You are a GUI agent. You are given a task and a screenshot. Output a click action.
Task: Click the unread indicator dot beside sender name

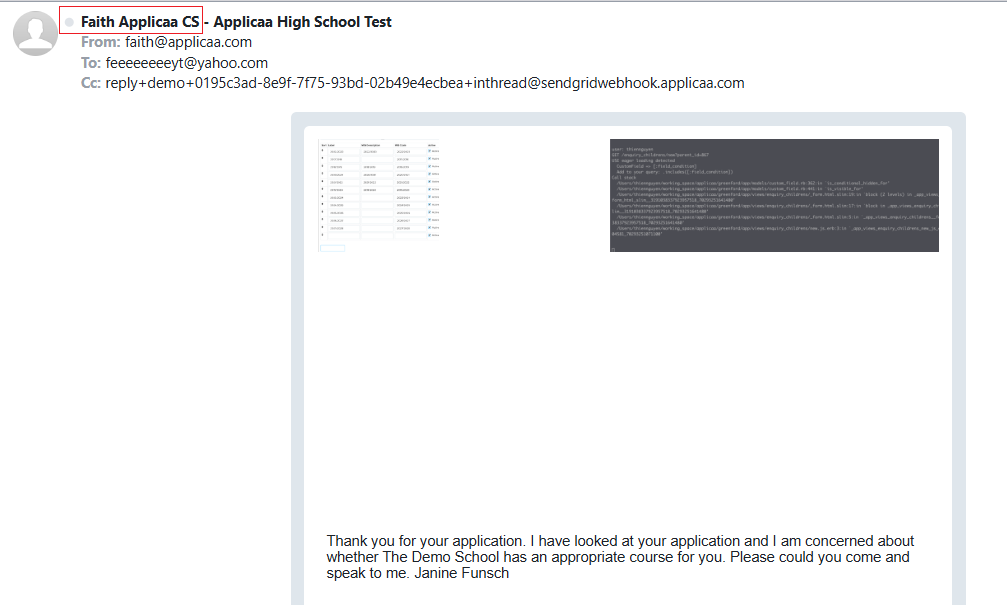coord(67,21)
